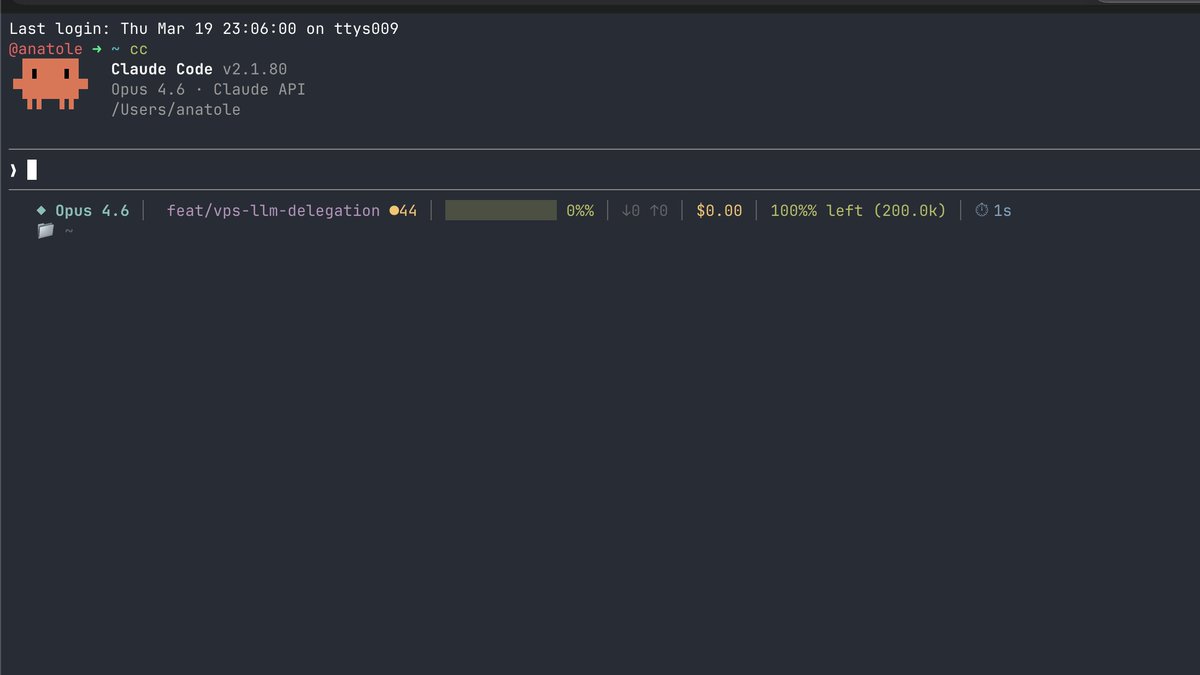Click the yellow dot before 44
Screen dimensions: 1200x675
coord(394,211)
